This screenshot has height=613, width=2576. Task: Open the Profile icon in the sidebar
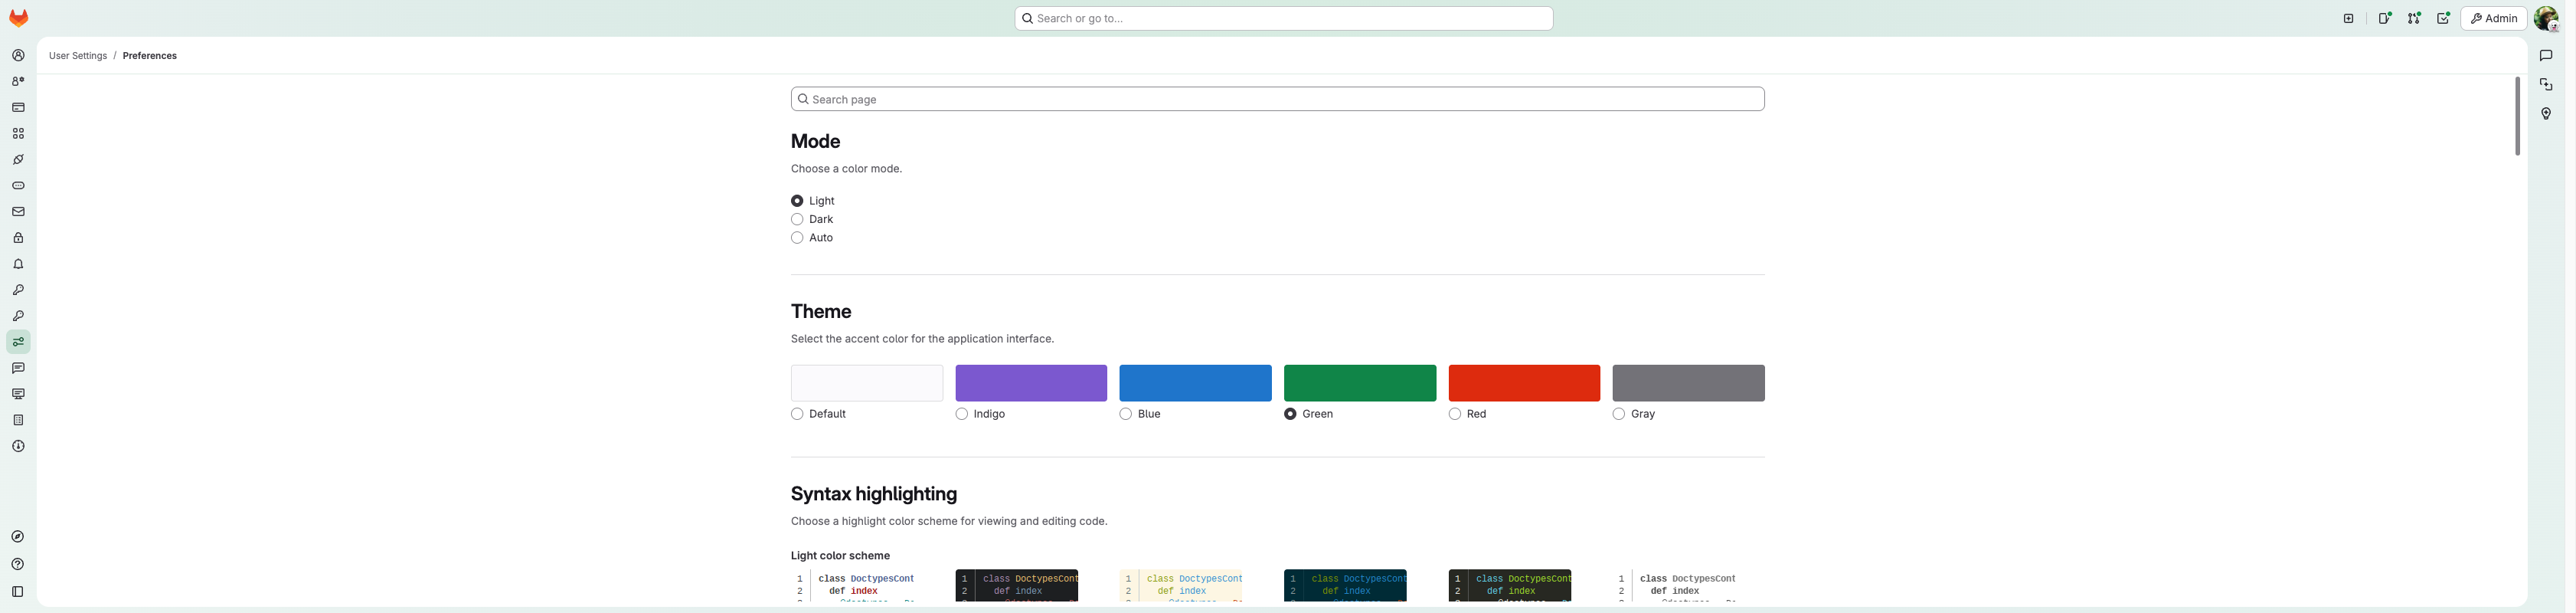pos(18,56)
